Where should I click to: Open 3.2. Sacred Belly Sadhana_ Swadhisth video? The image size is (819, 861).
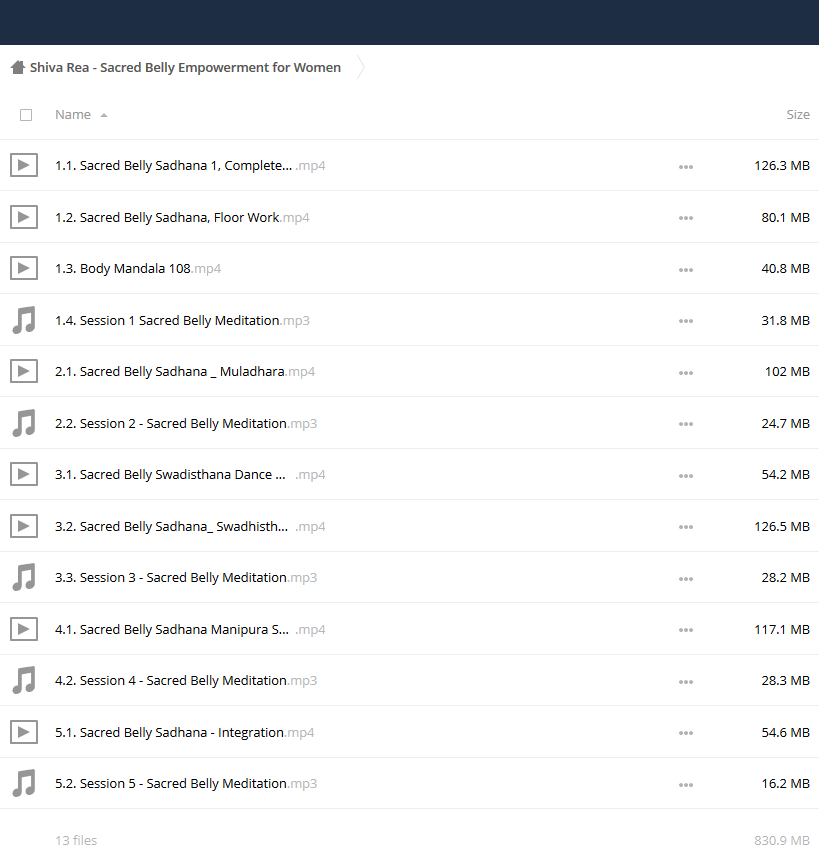(x=190, y=526)
